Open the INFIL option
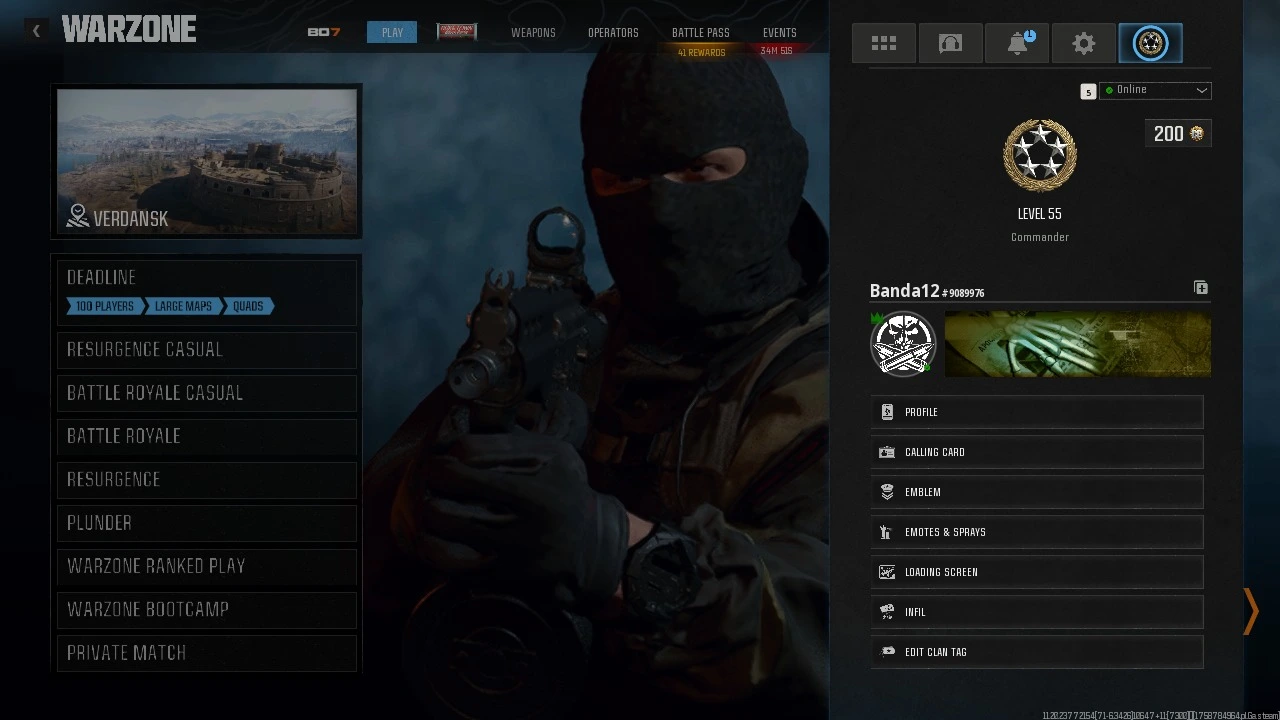Screen dimensions: 1280x720 click(x=1037, y=612)
